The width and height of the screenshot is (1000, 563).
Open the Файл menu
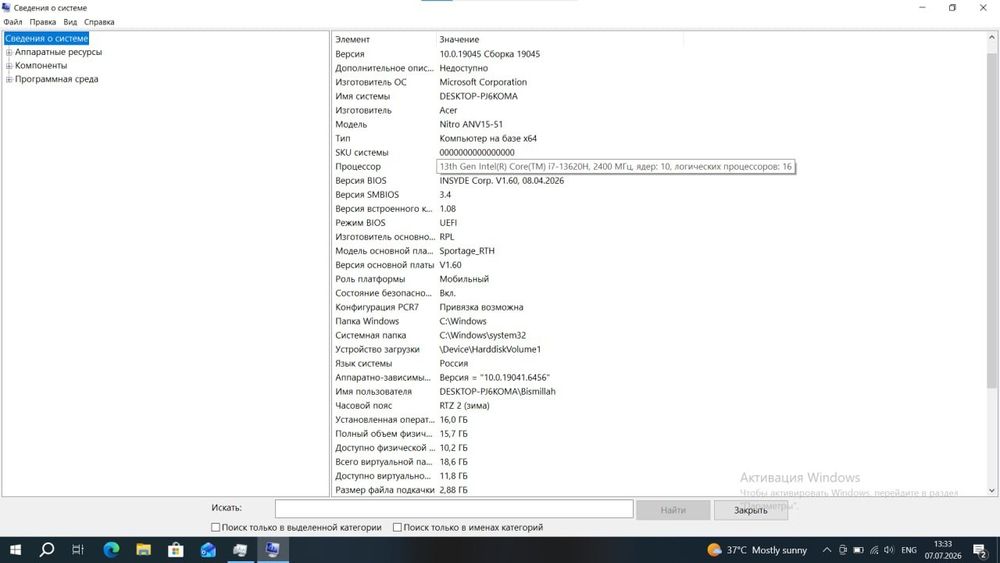(13, 22)
